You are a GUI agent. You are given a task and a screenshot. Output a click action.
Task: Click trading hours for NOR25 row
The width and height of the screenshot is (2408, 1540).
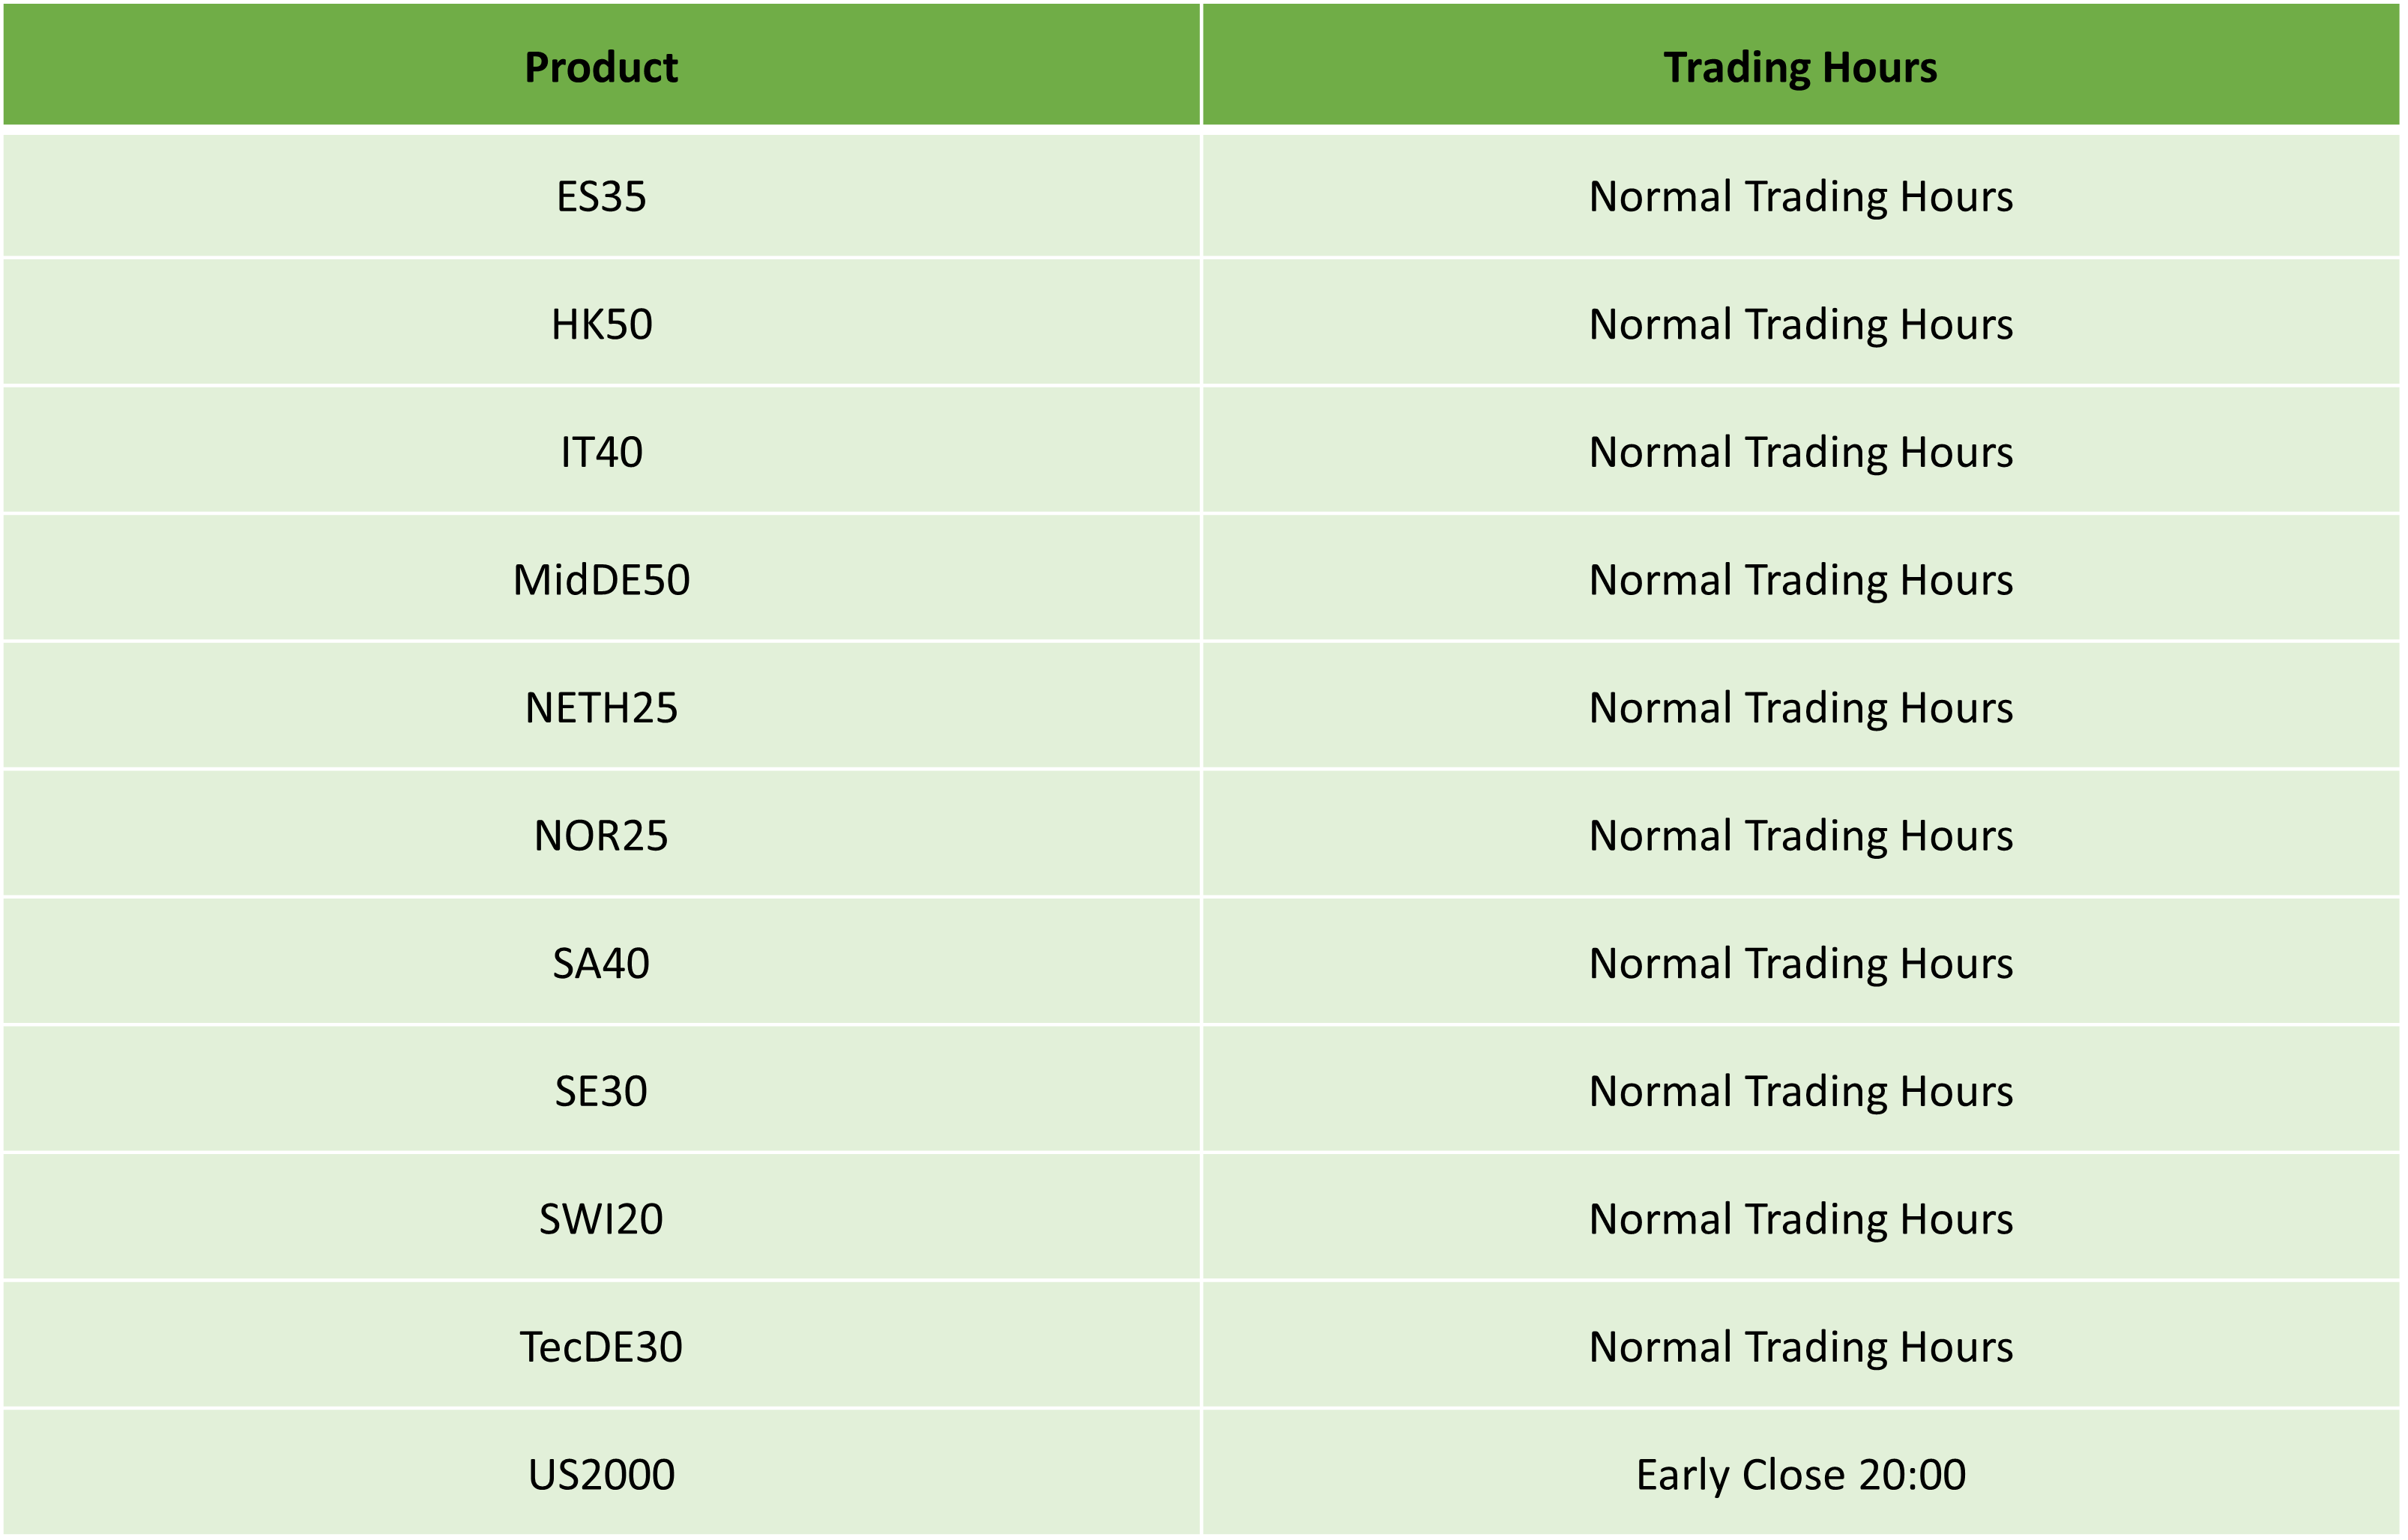click(x=1800, y=835)
